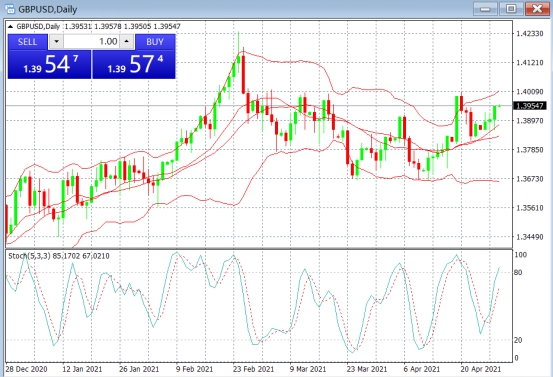The height and width of the screenshot is (377, 553).
Task: Click the 1.36730 price scale label
Action: (530, 179)
